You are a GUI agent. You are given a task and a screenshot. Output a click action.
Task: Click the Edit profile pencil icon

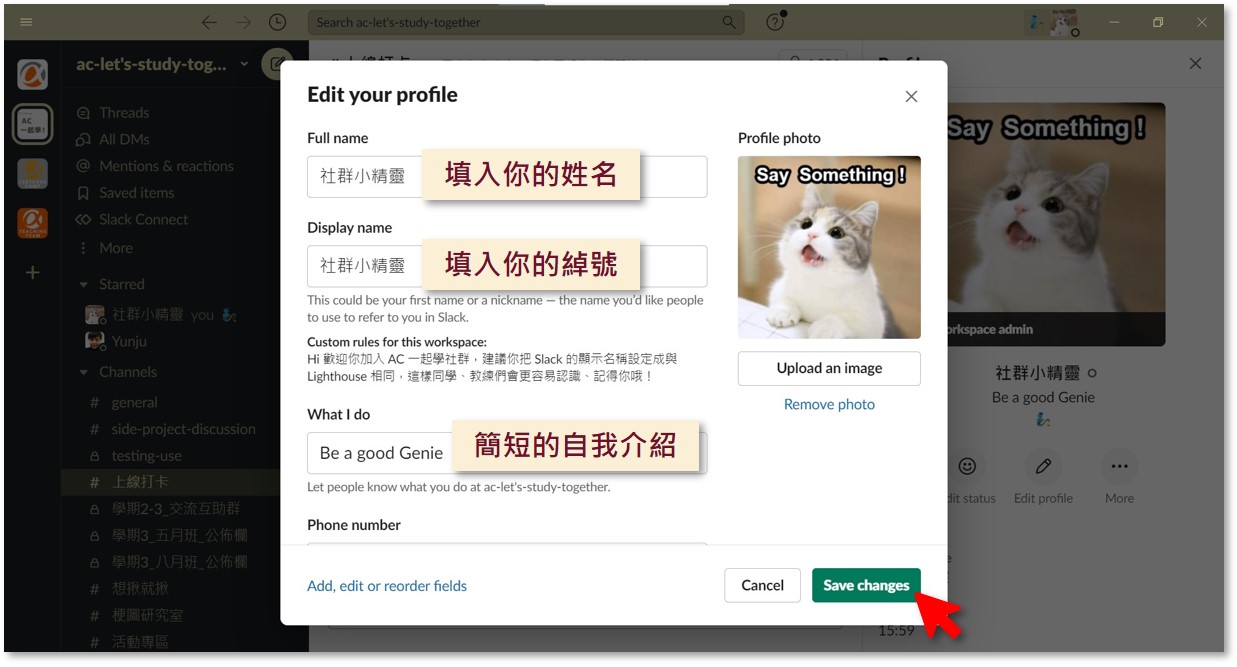[1043, 466]
